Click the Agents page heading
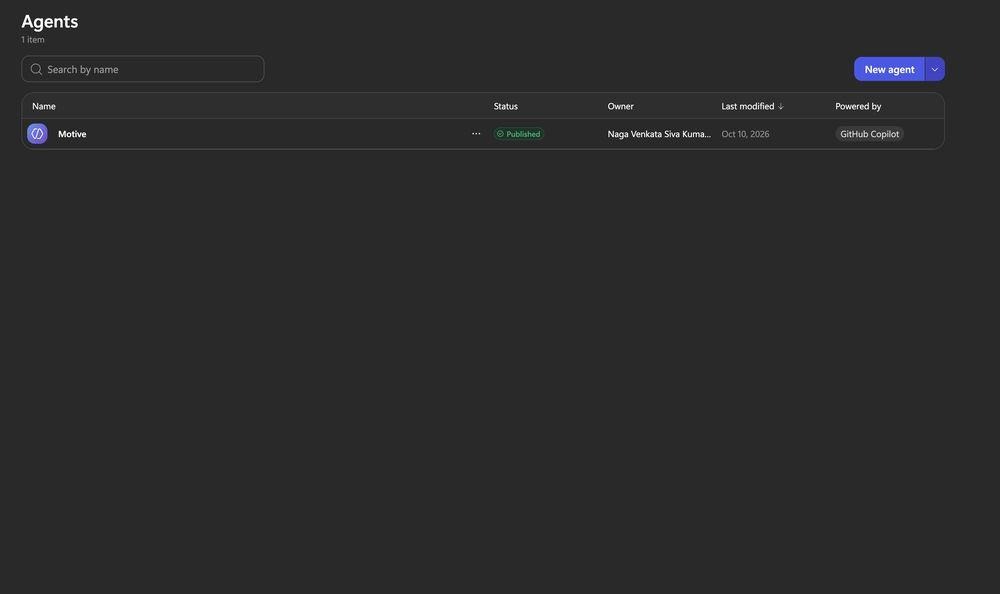1000x594 pixels. tap(50, 21)
